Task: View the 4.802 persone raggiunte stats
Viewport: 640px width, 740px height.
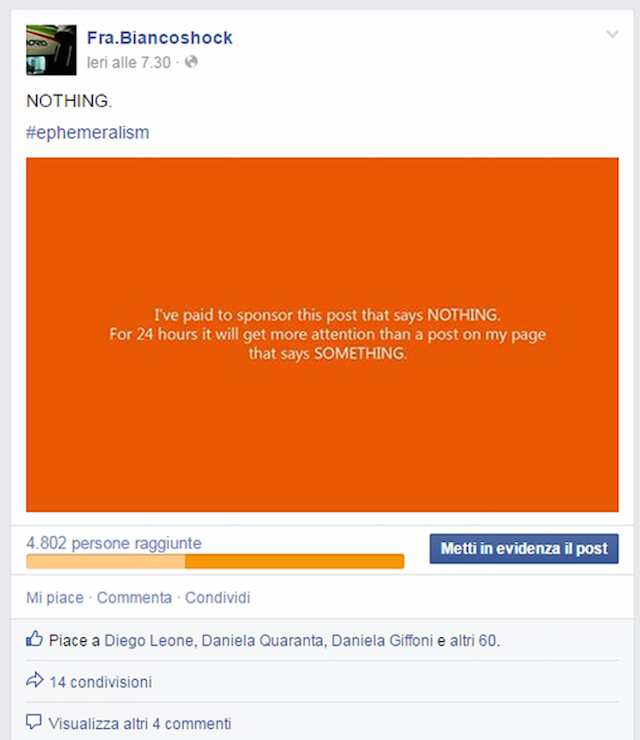Action: point(114,543)
